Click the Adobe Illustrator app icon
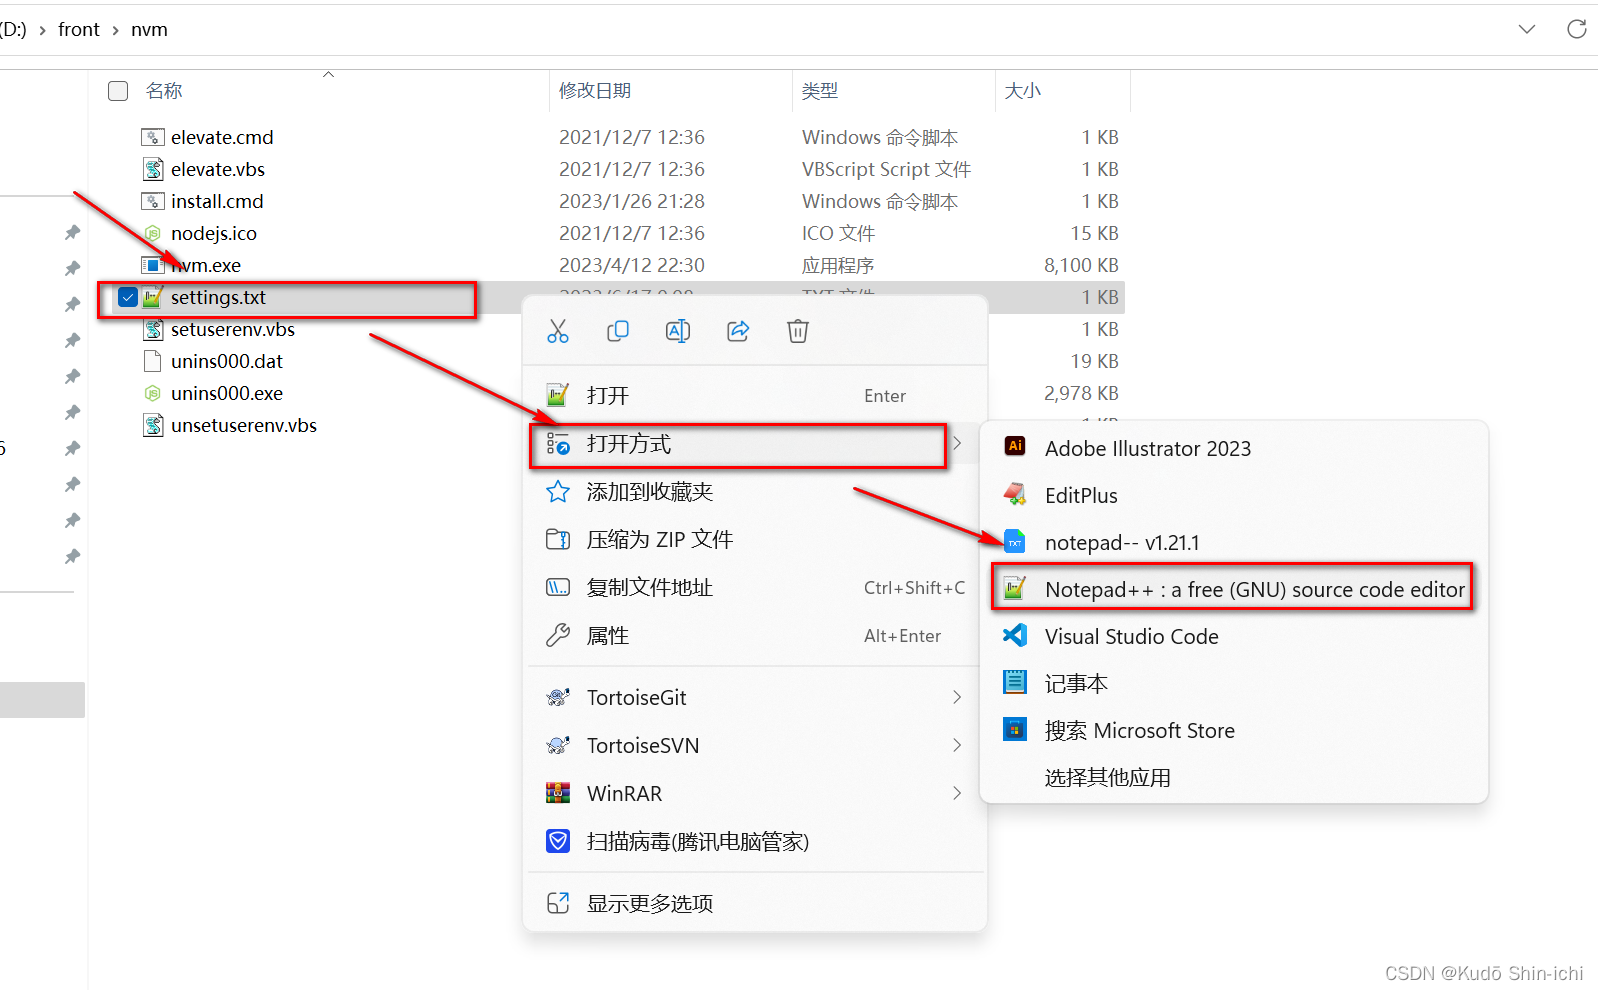The image size is (1598, 990). coord(1015,447)
